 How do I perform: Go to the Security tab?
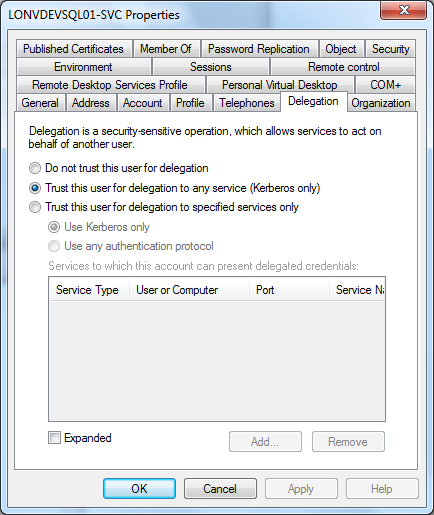pyautogui.click(x=391, y=49)
